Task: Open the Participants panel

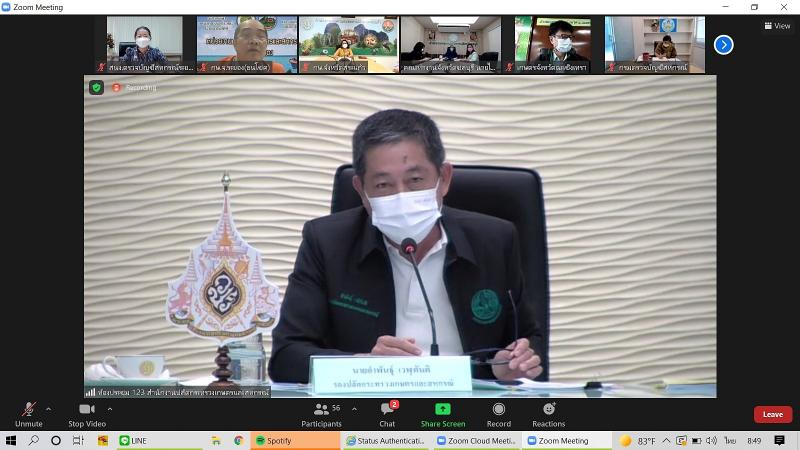Action: (321, 414)
